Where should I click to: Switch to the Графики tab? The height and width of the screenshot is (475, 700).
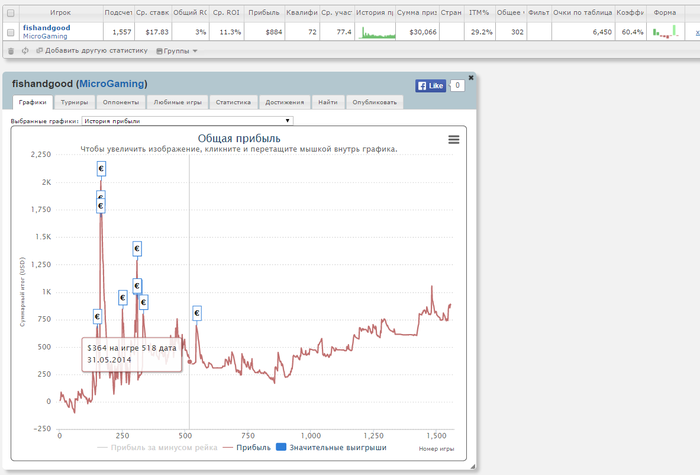pyautogui.click(x=33, y=102)
